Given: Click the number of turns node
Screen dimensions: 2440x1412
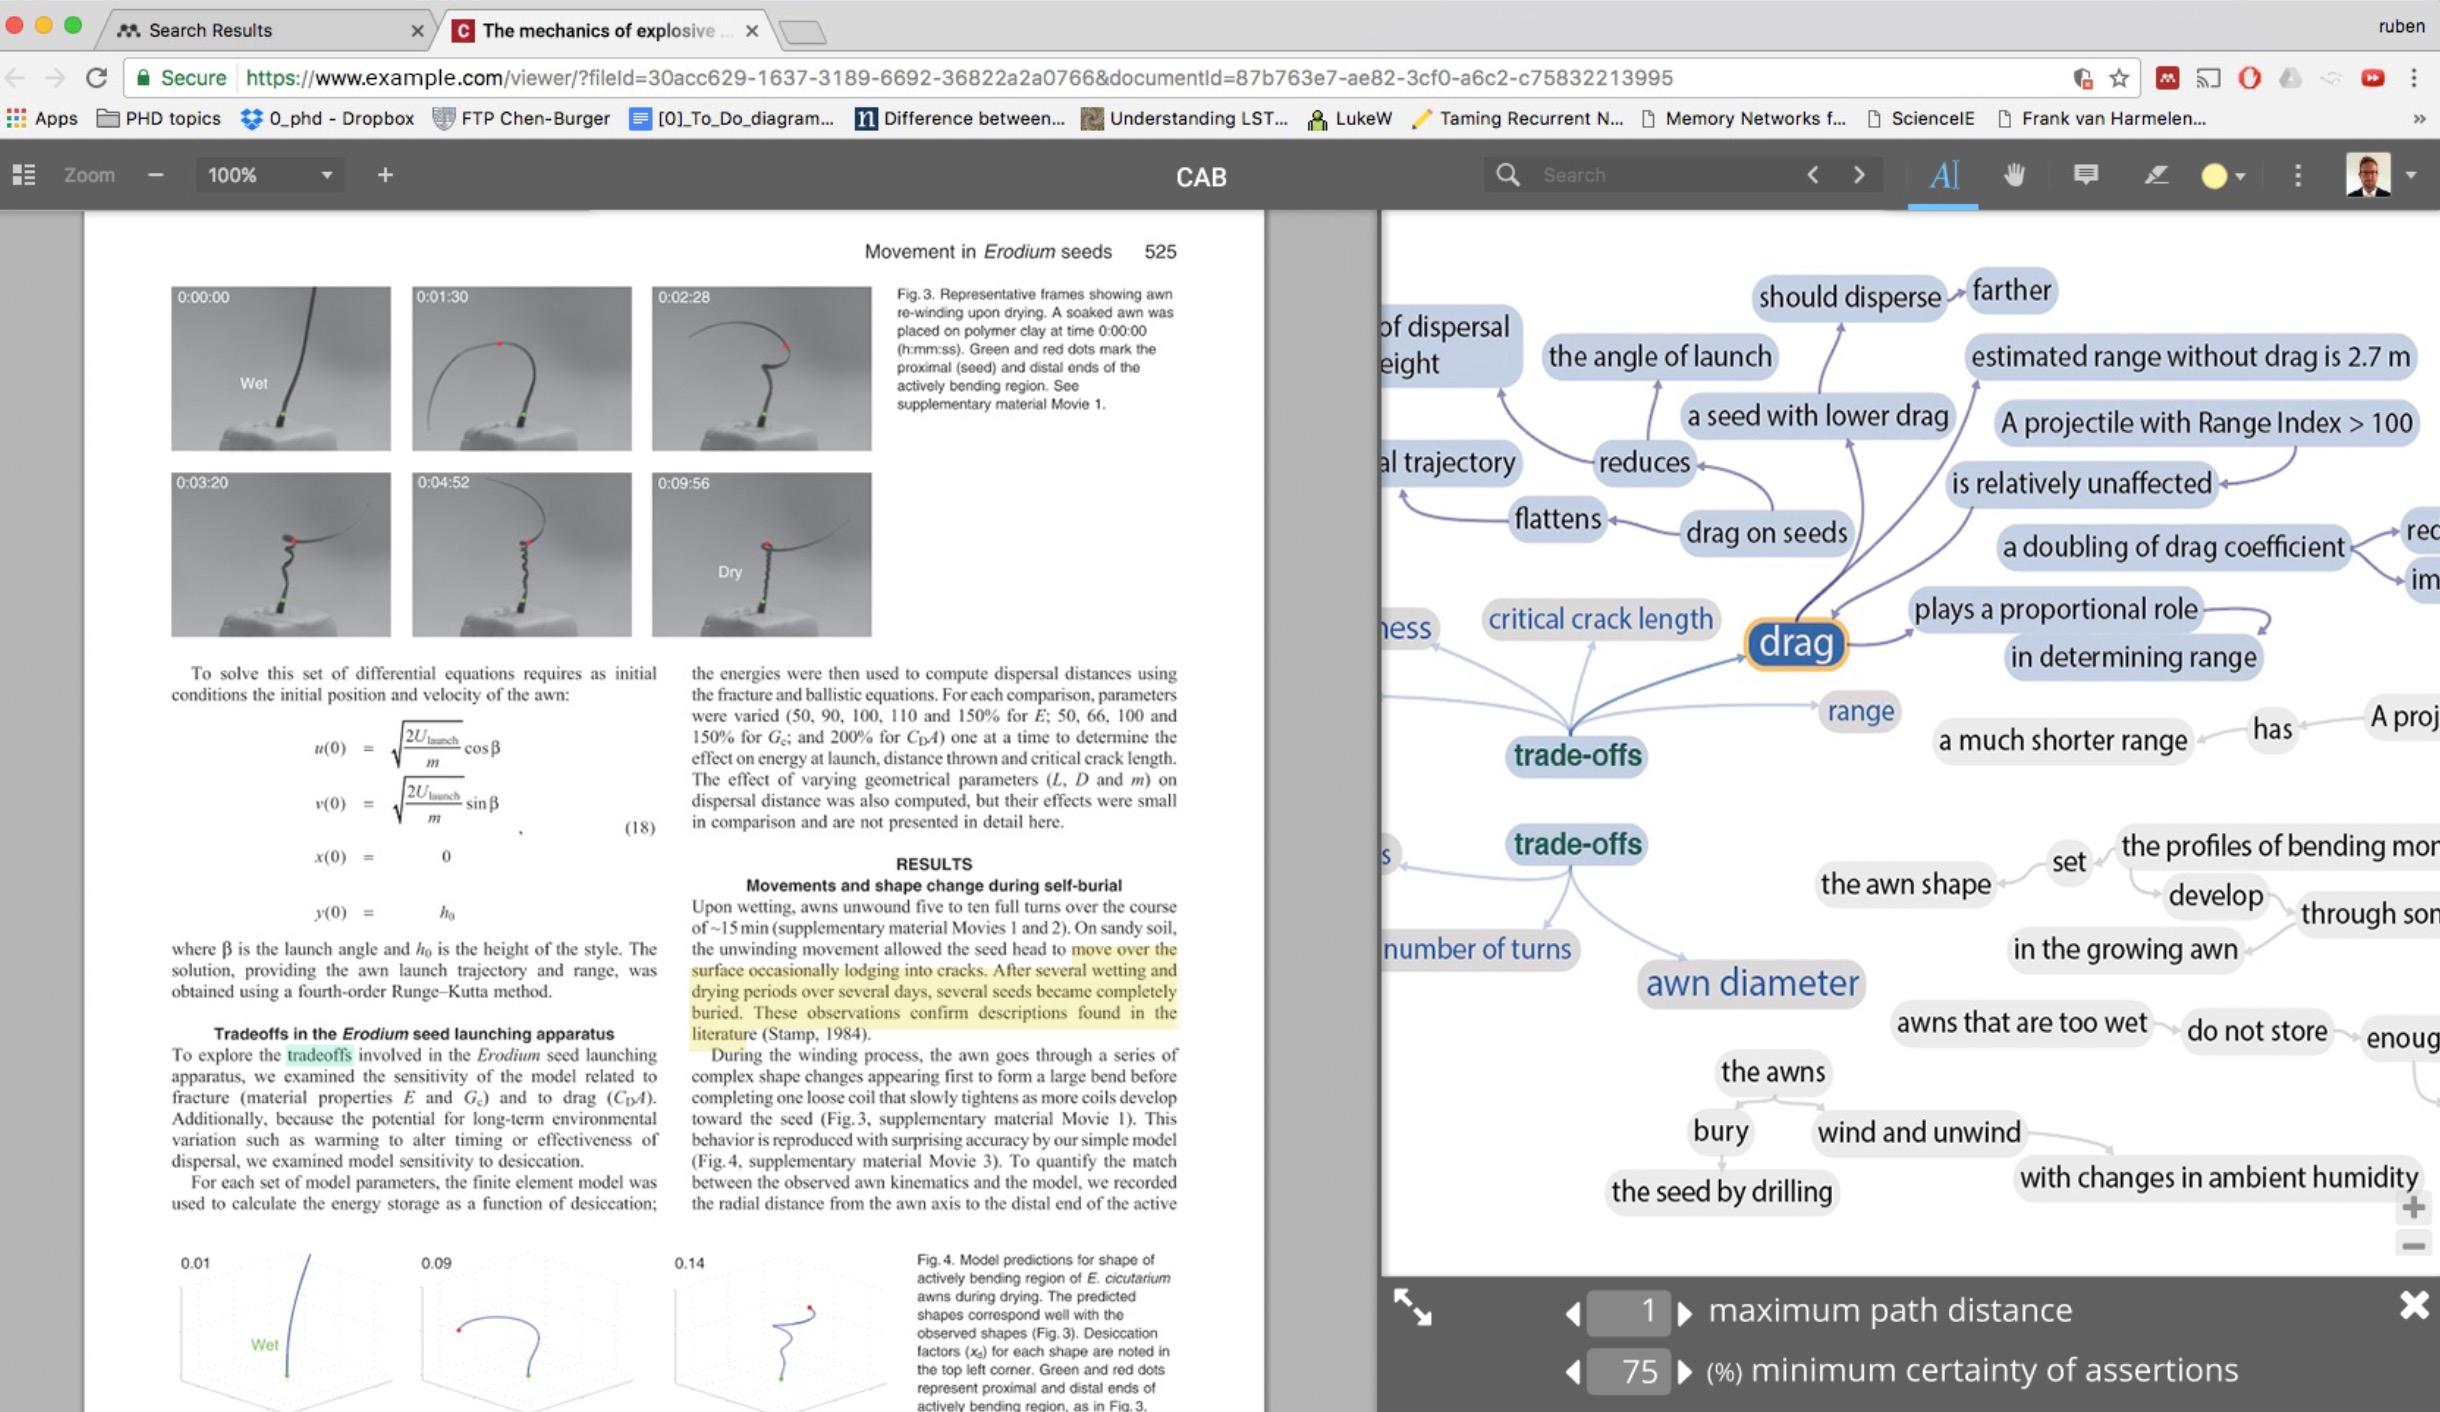Looking at the screenshot, I should 1477,948.
